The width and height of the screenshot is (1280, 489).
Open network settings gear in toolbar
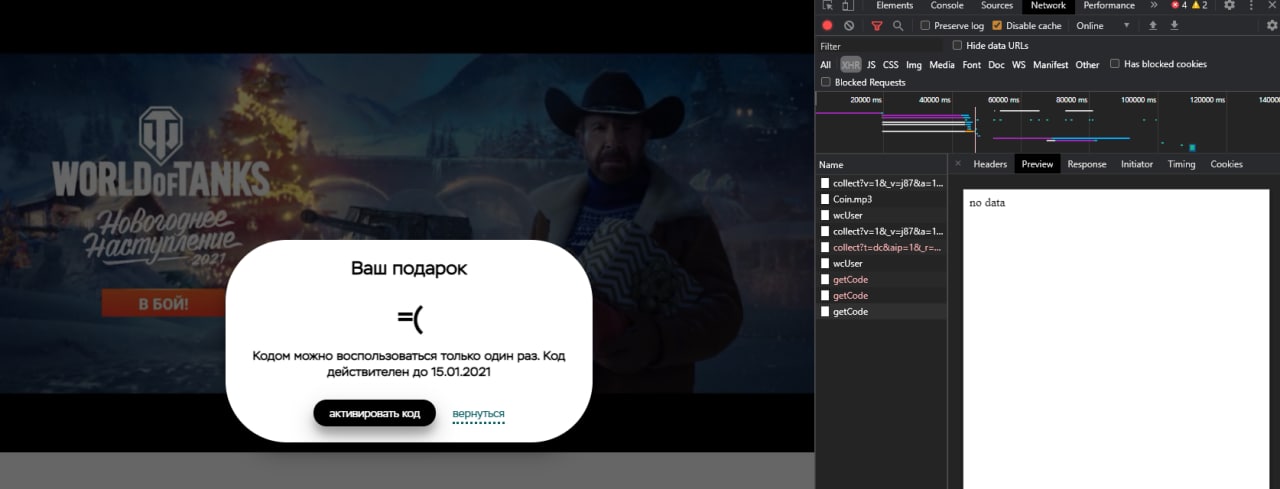1271,26
